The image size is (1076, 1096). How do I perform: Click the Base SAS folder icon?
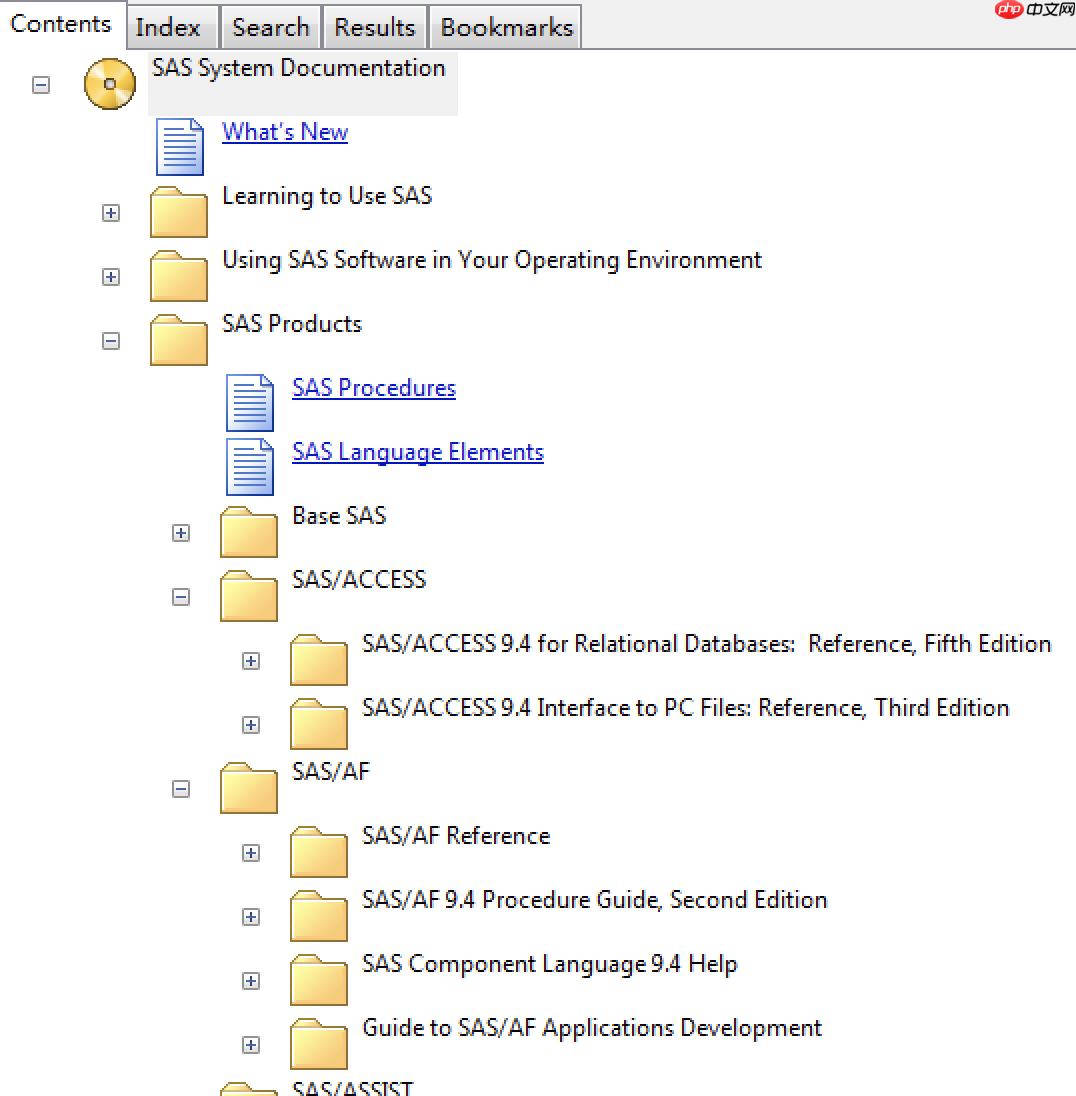click(x=249, y=532)
